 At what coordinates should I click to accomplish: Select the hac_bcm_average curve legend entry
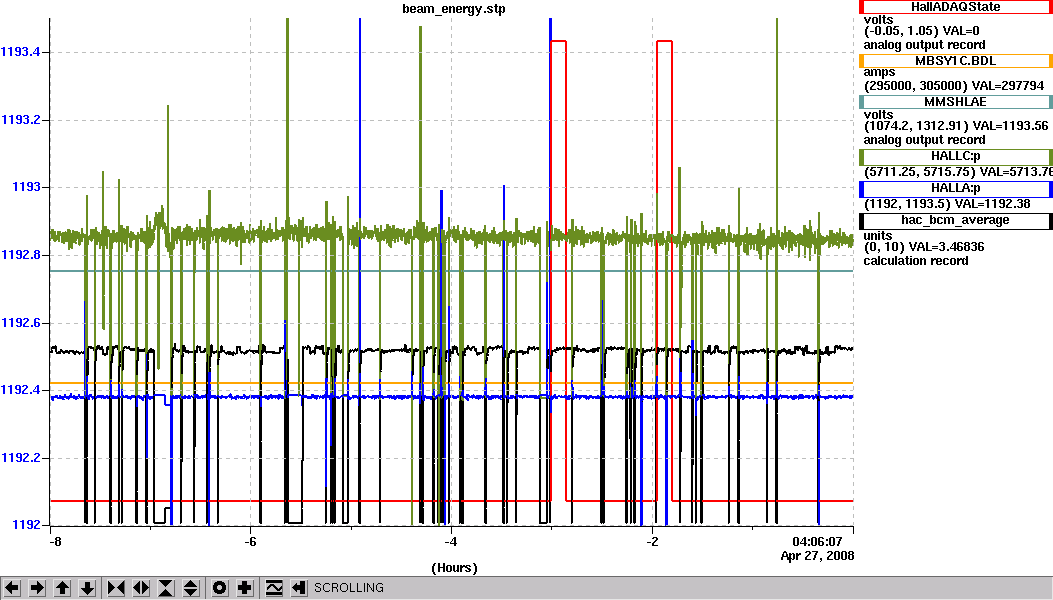[x=955, y=220]
